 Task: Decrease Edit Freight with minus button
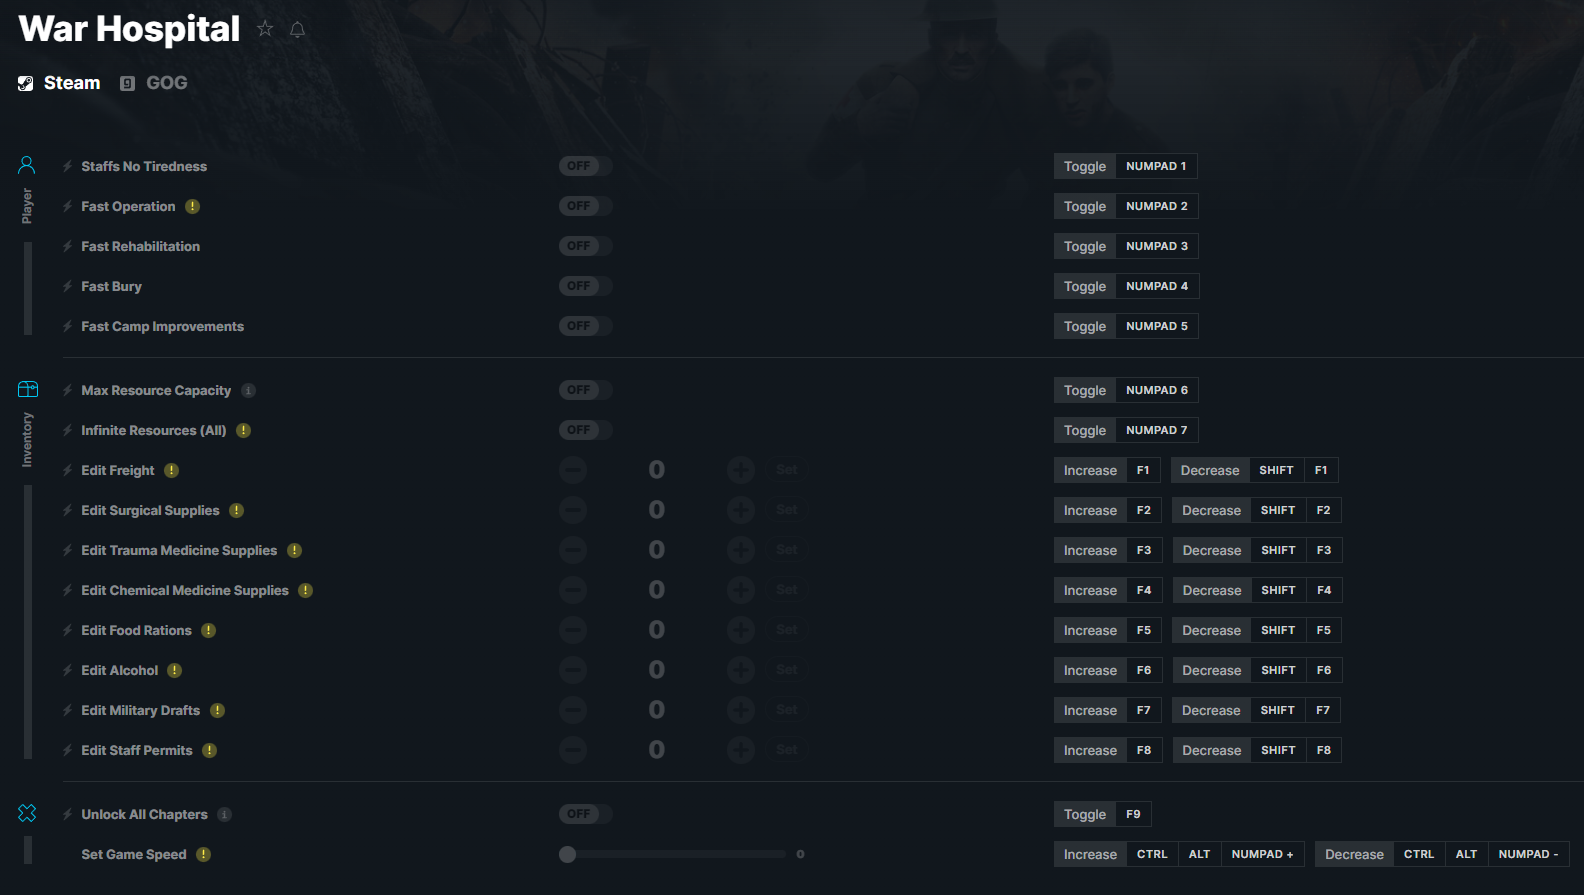573,470
